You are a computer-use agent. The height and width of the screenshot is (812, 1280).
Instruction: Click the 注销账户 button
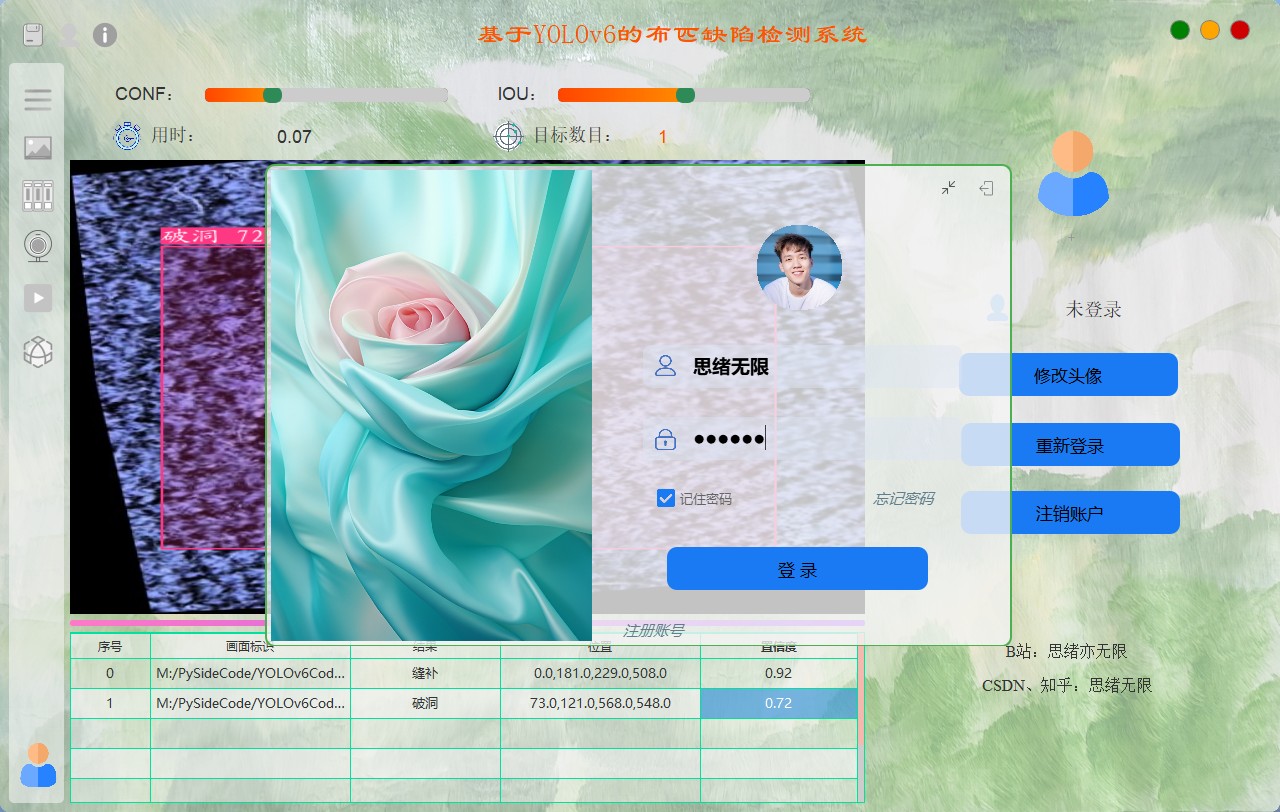pyautogui.click(x=1070, y=513)
